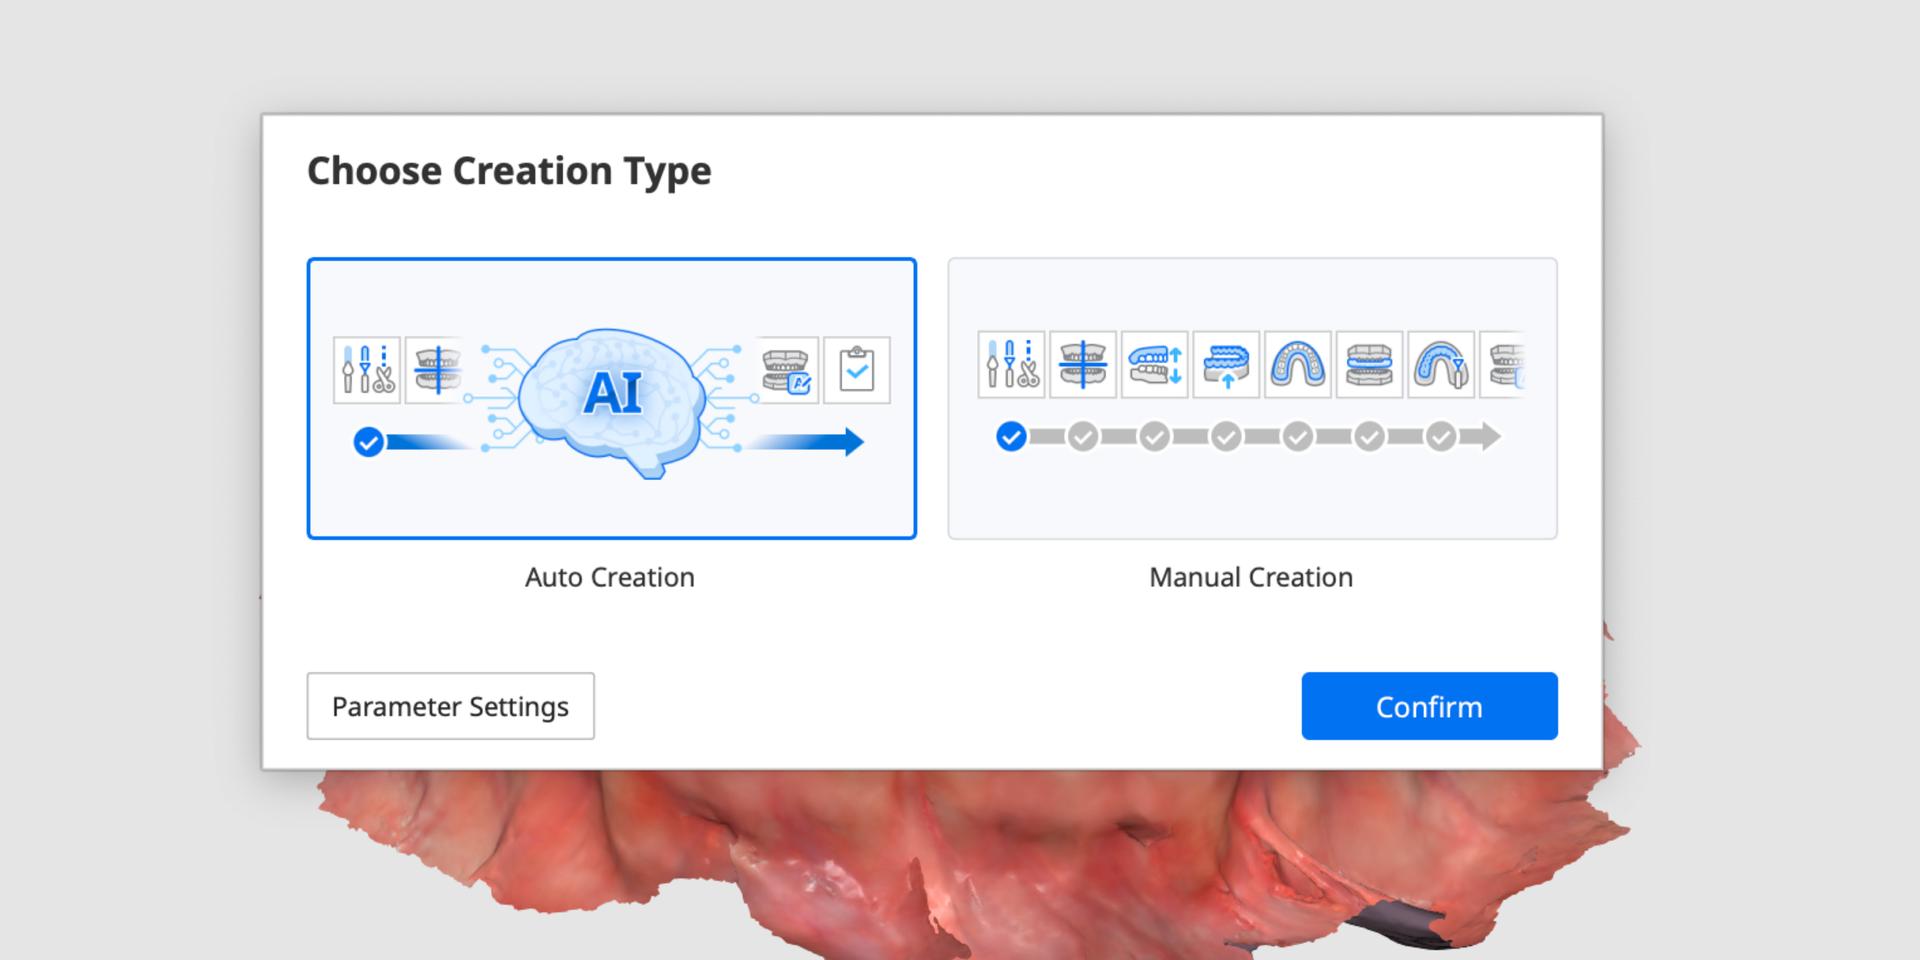The width and height of the screenshot is (1920, 960).
Task: Click the splint with upward arrow icon
Action: click(x=1227, y=365)
